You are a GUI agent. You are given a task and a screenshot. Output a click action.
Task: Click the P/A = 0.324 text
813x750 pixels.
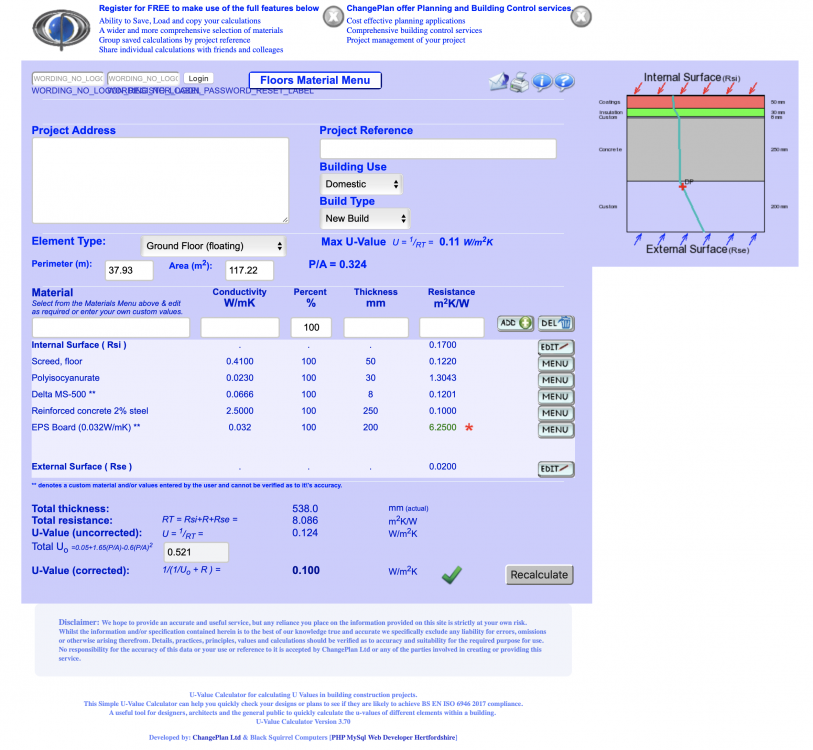(x=338, y=265)
